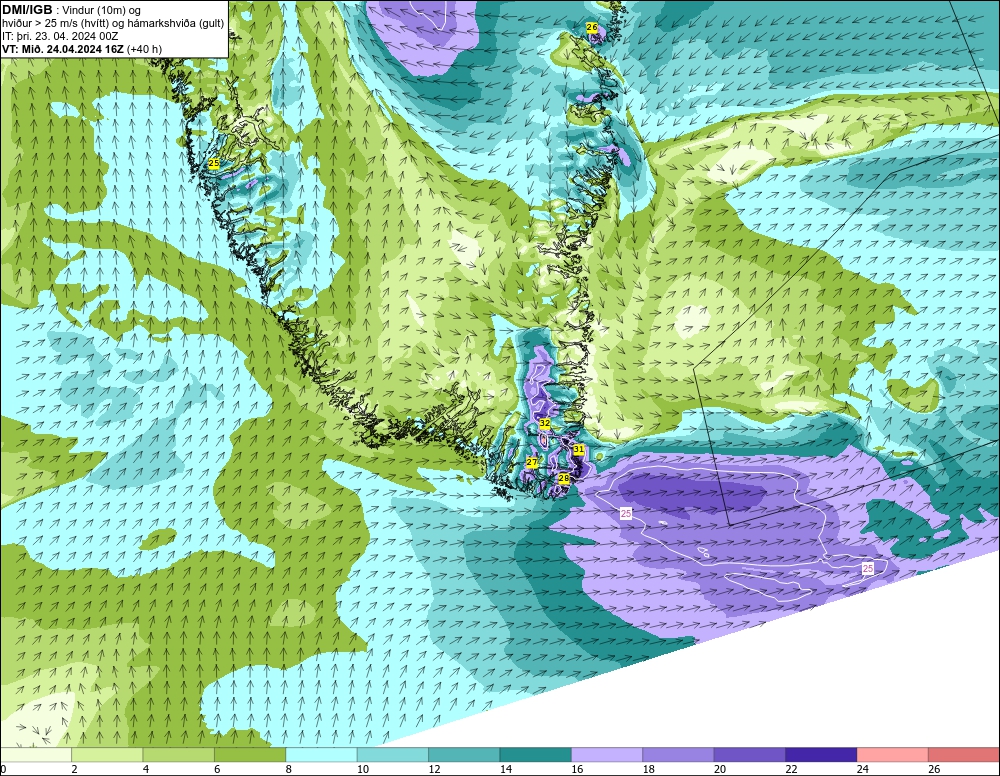The height and width of the screenshot is (776, 1000).
Task: Pick the legend scale value 20
Action: coord(720,769)
